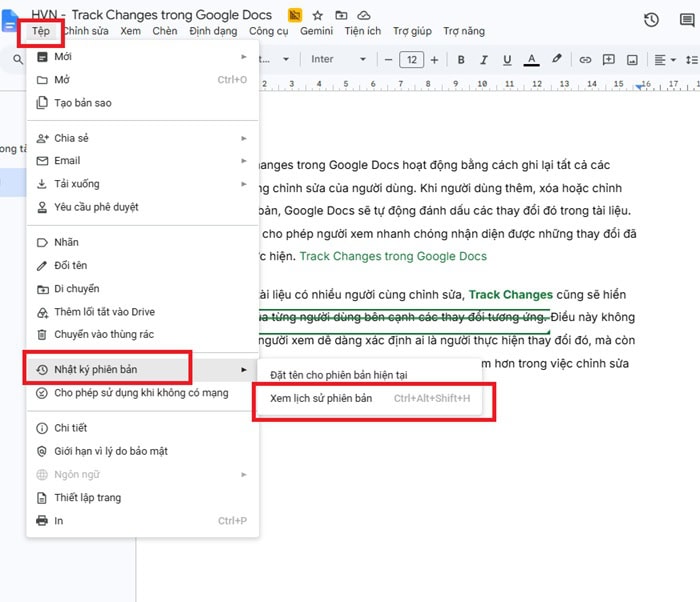Viewport: 700px width, 602px height.
Task: Select Tạo bản sao
Action: point(142,103)
